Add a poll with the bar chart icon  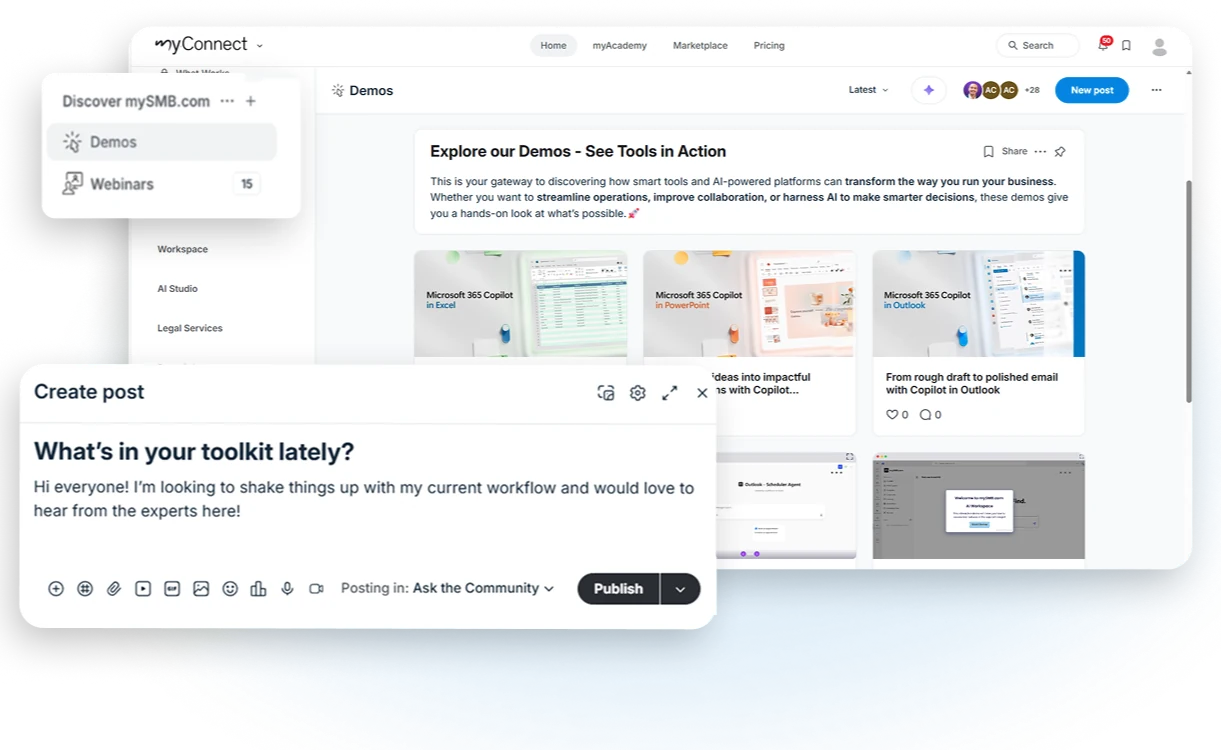pos(258,589)
